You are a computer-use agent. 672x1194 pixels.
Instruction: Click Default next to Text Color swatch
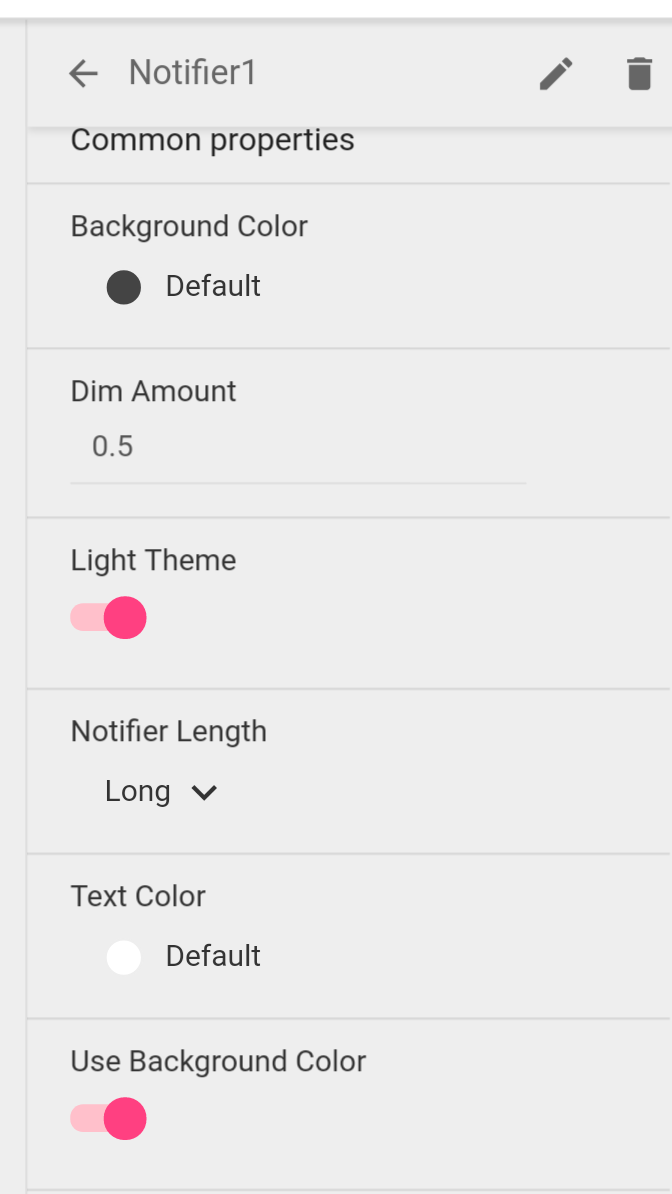(213, 956)
